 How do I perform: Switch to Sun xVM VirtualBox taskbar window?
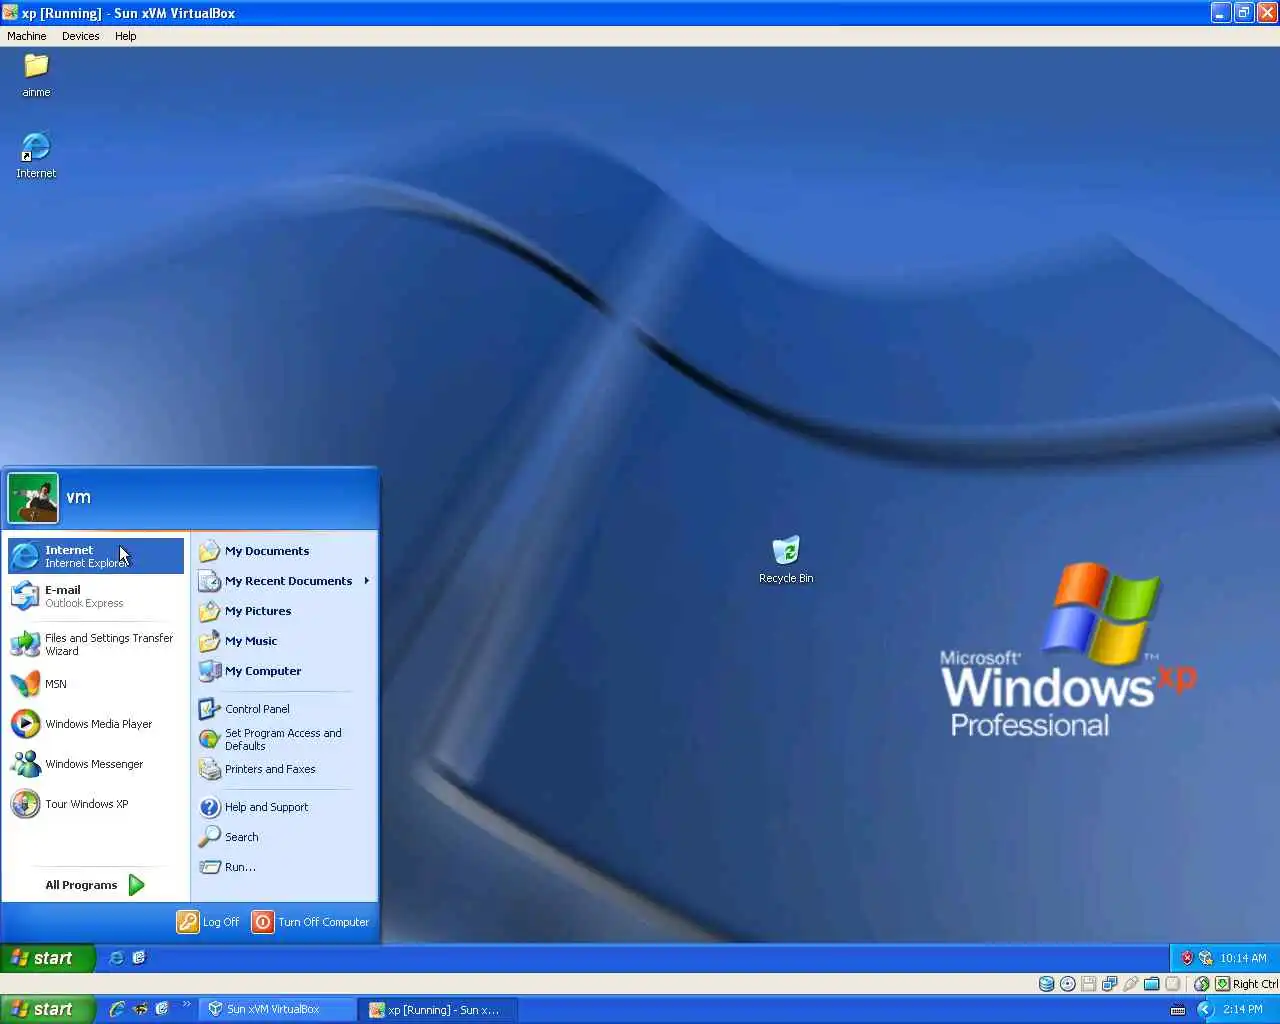pos(277,1010)
